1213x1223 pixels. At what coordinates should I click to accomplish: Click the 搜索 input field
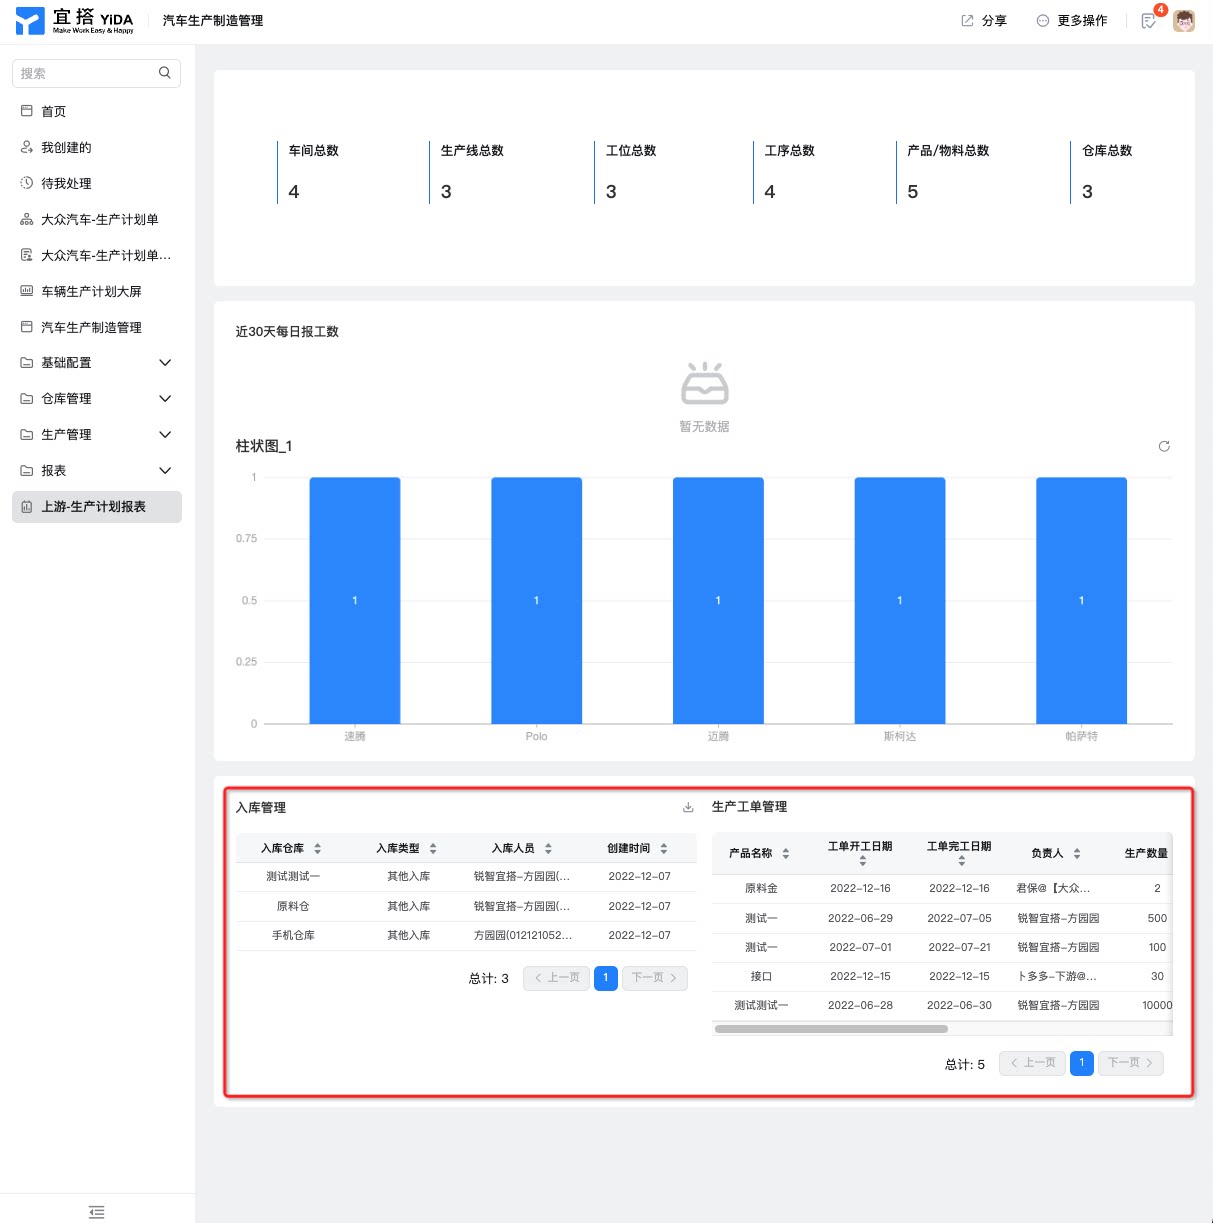[87, 73]
